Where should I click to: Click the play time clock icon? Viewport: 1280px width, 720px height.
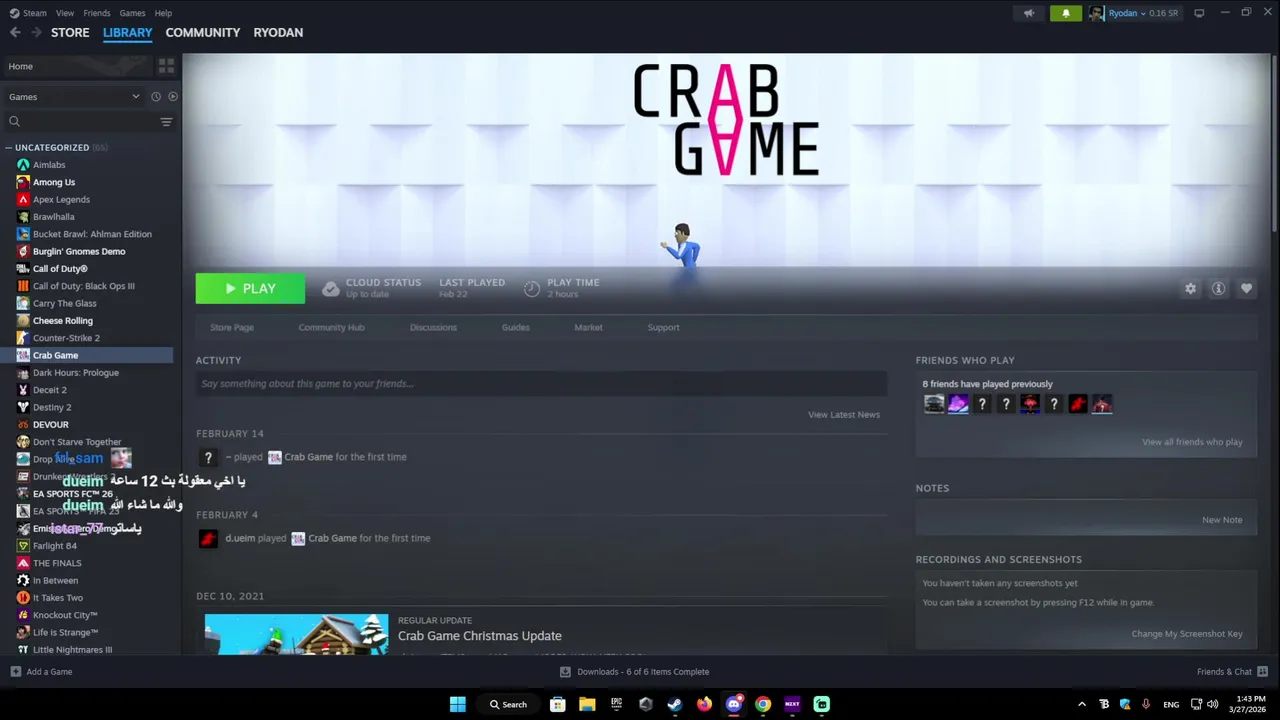tap(532, 289)
